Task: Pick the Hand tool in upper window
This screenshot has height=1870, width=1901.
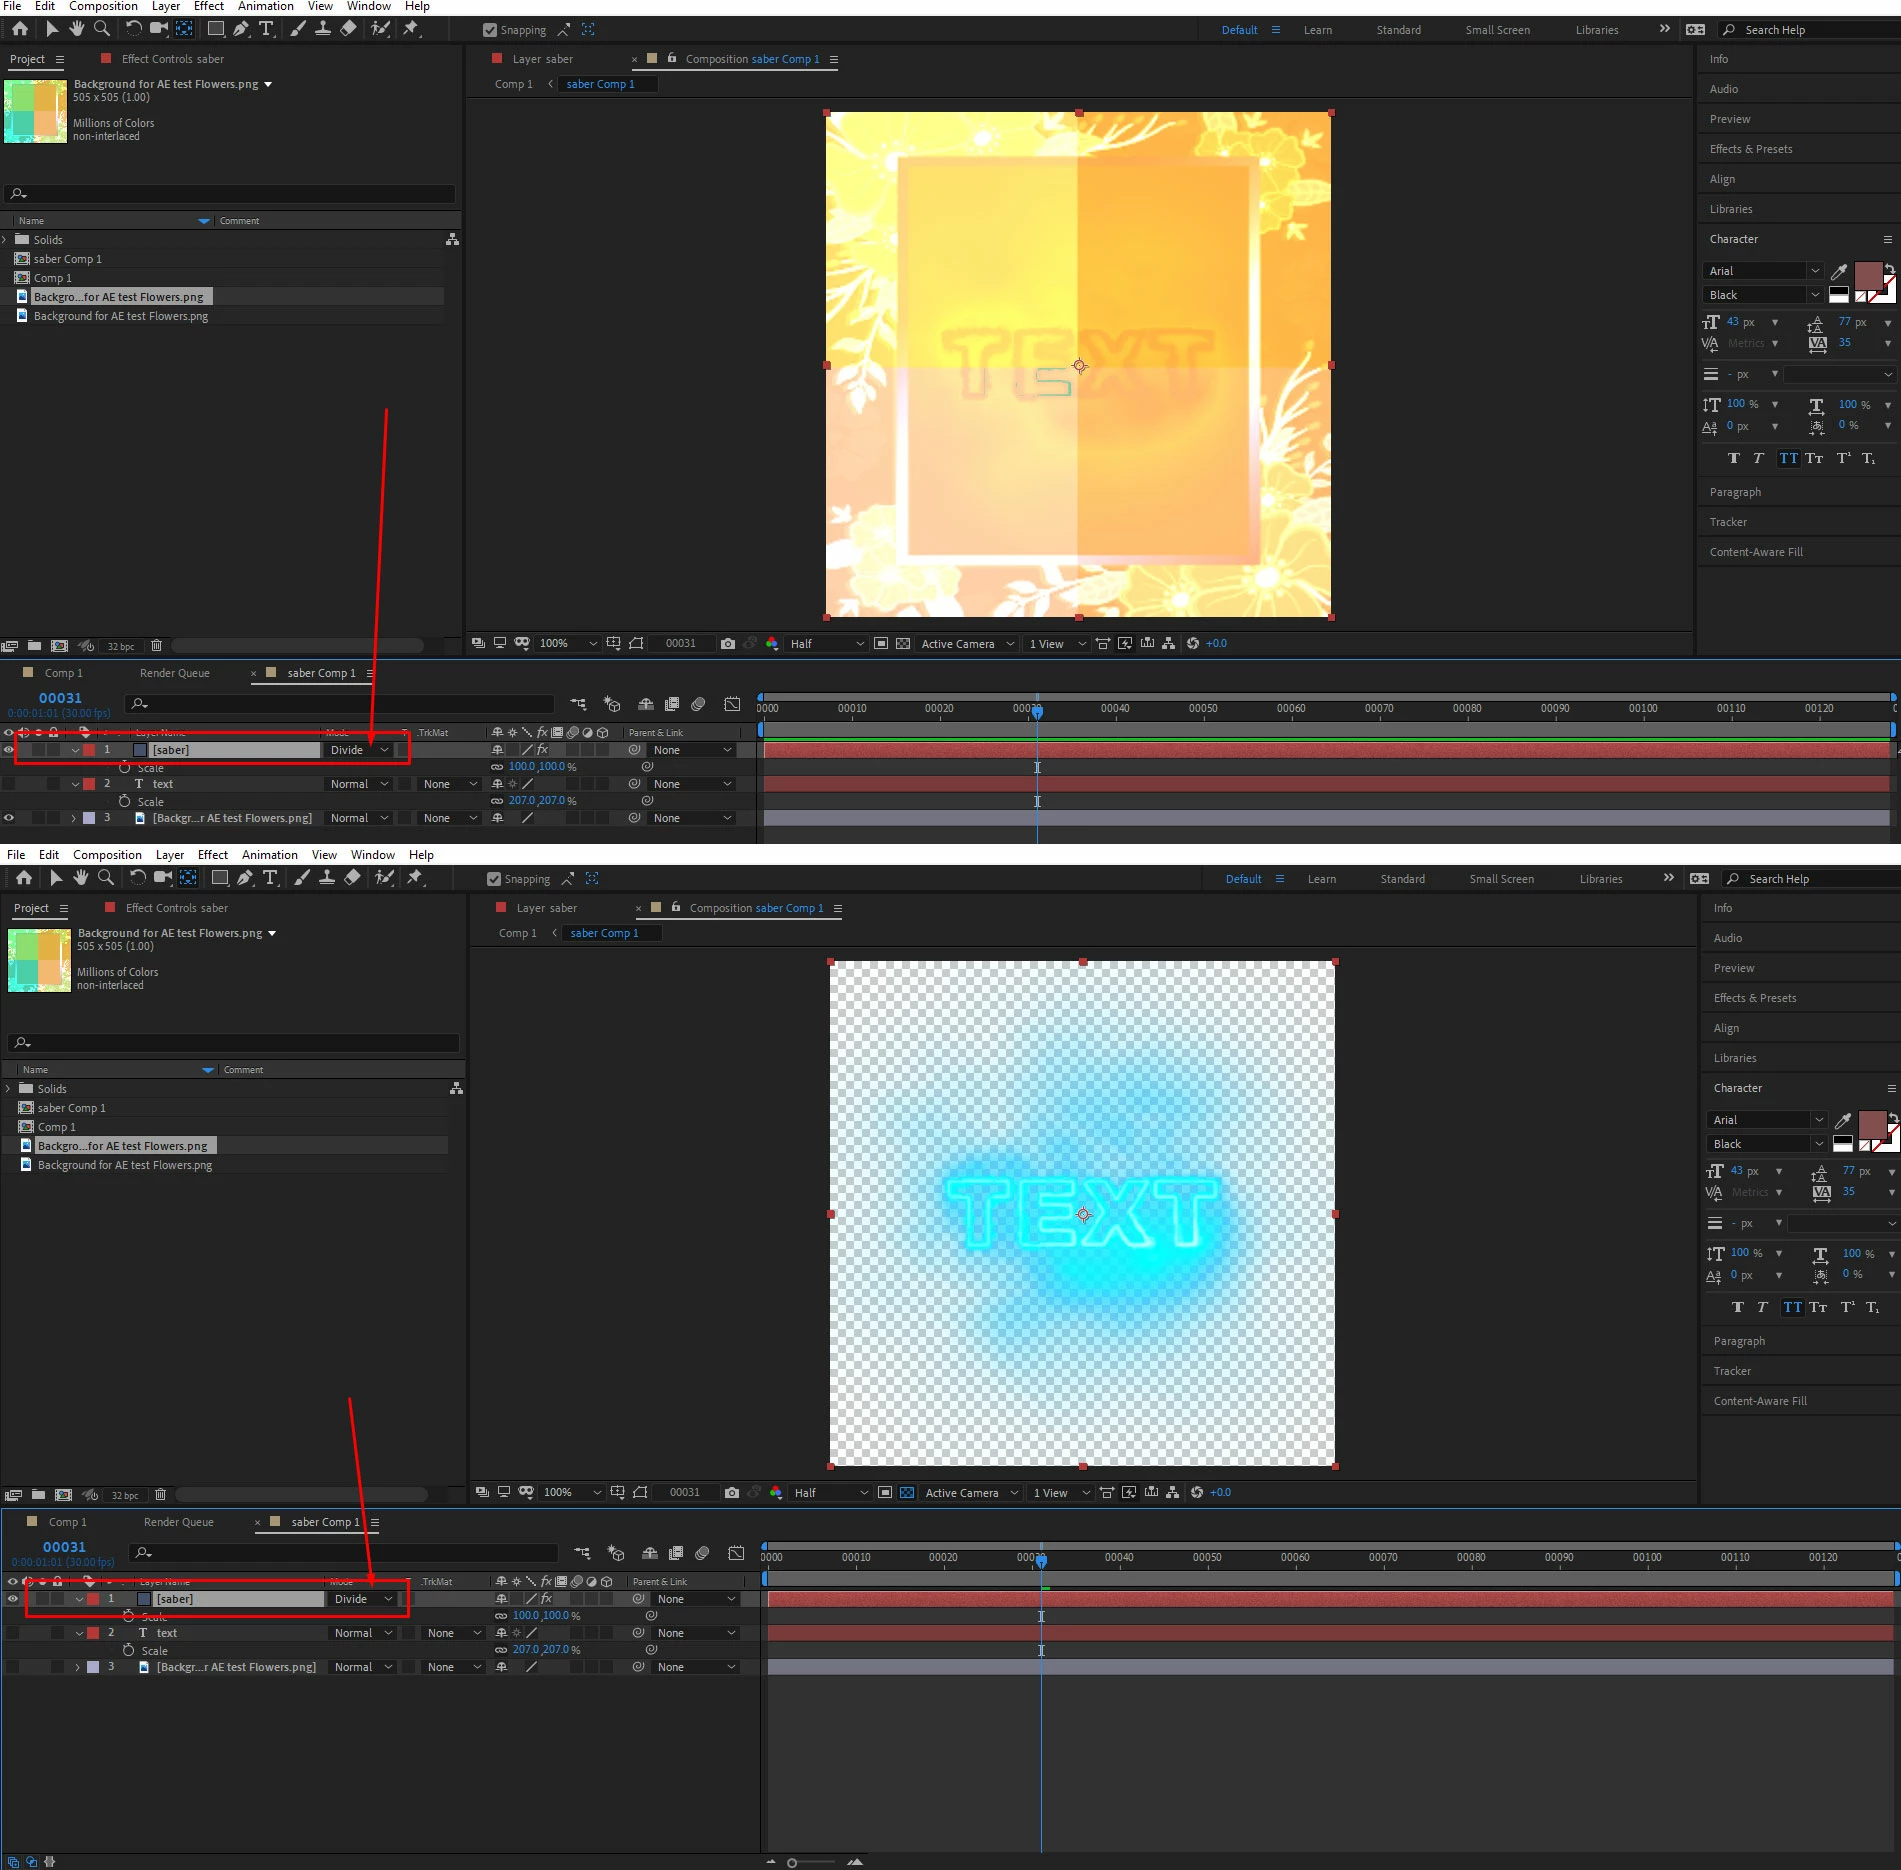Action: coord(76,29)
